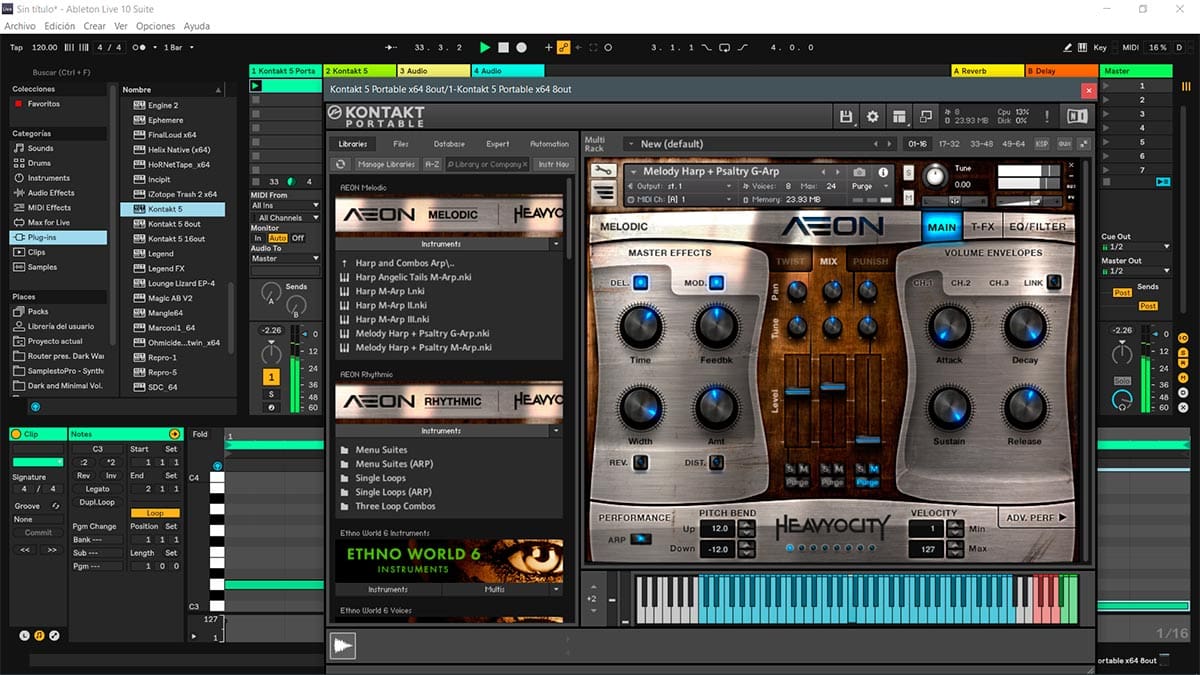This screenshot has height=675, width=1200.
Task: Toggle the ARP performance switch
Action: click(x=640, y=539)
